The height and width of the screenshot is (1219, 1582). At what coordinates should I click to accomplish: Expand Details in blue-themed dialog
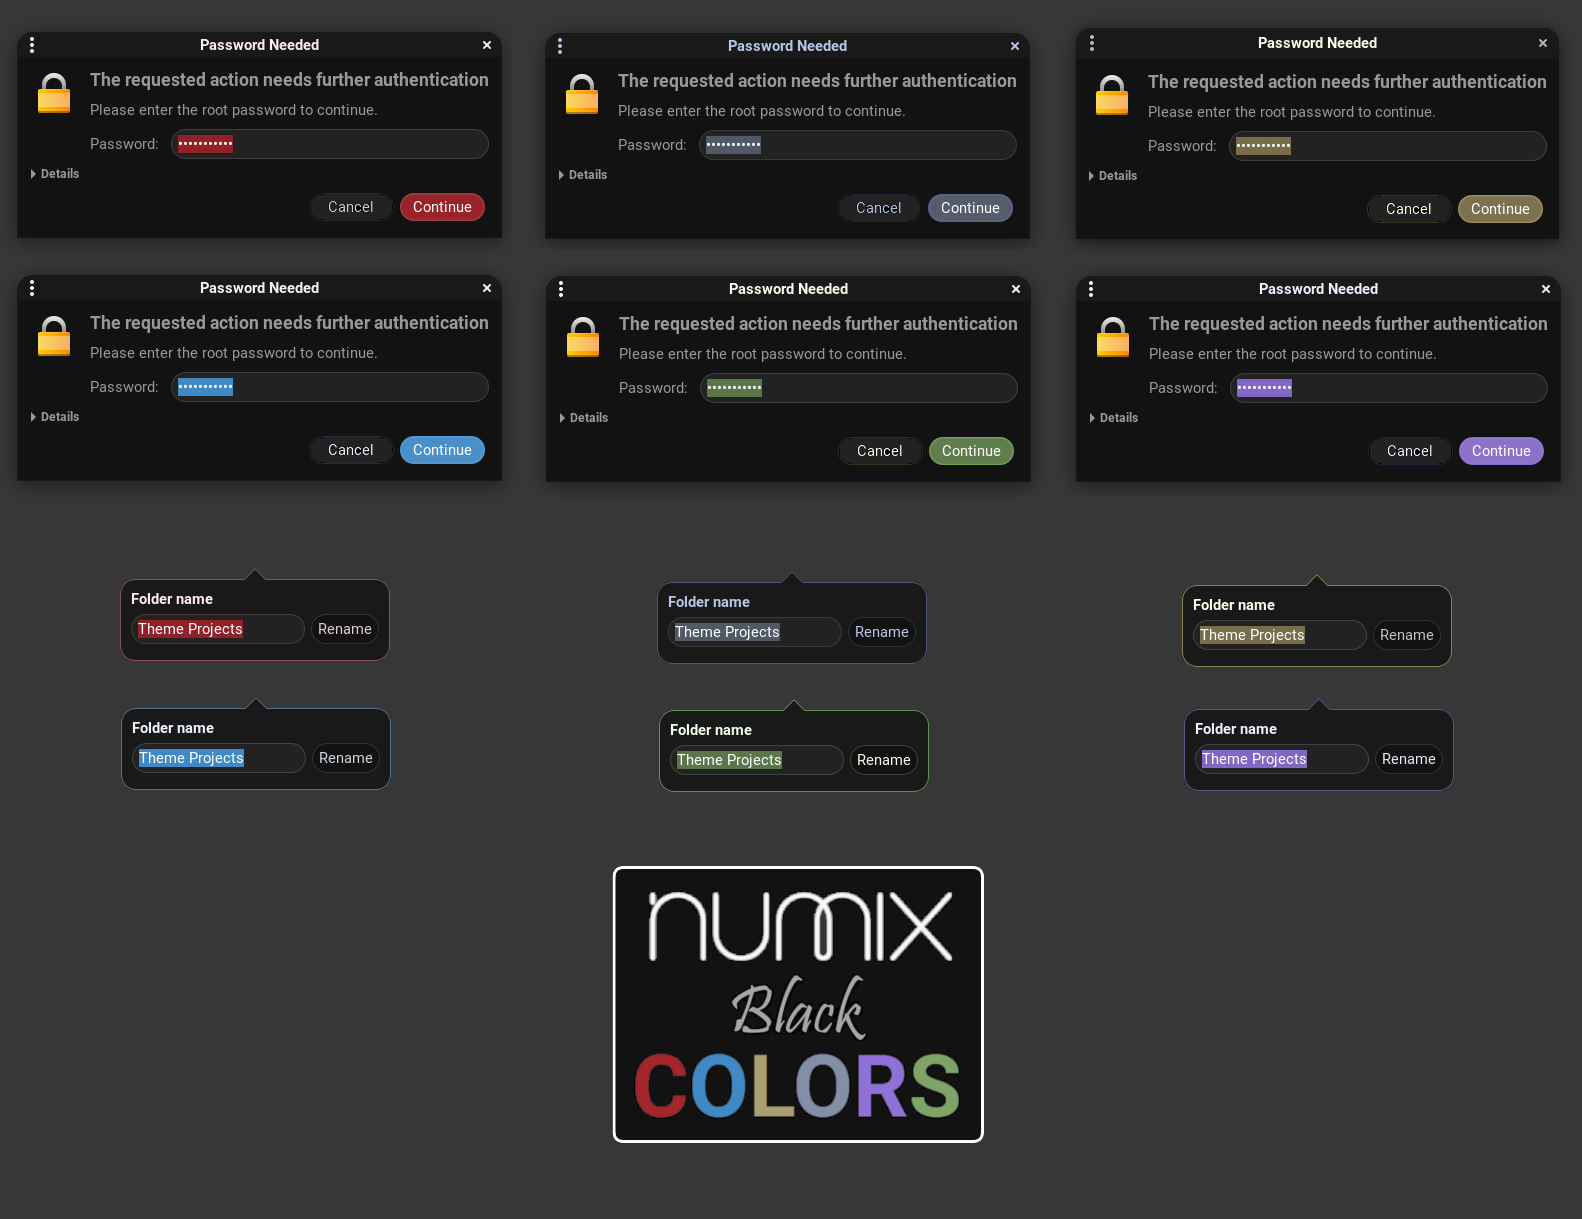tap(55, 417)
